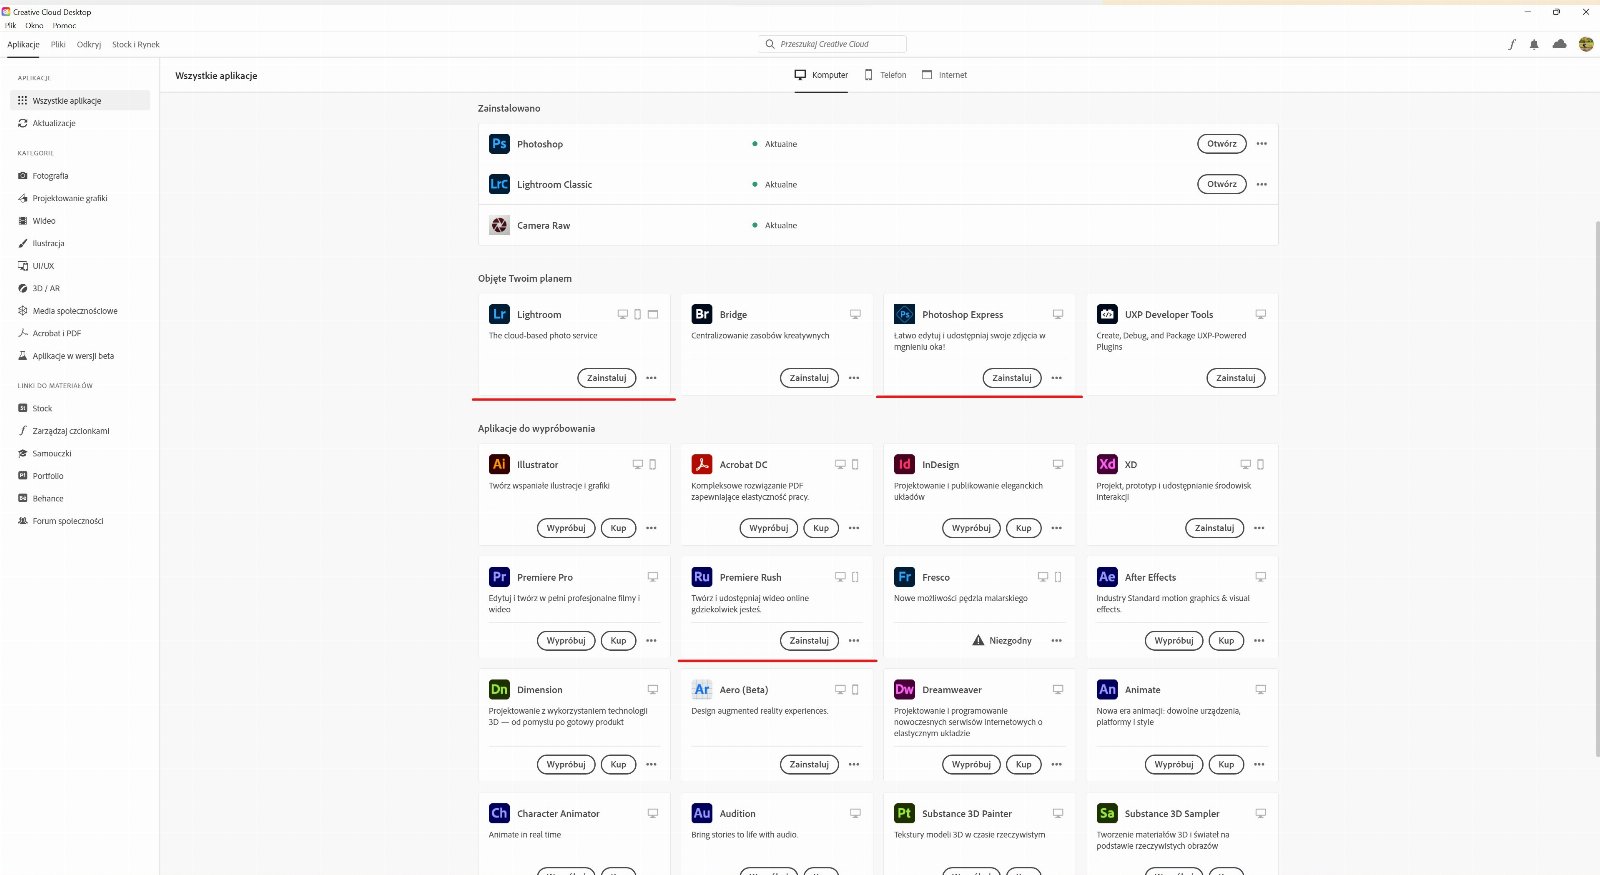Image resolution: width=1600 pixels, height=875 pixels.
Task: Open more options for Fresco card
Action: (1057, 641)
